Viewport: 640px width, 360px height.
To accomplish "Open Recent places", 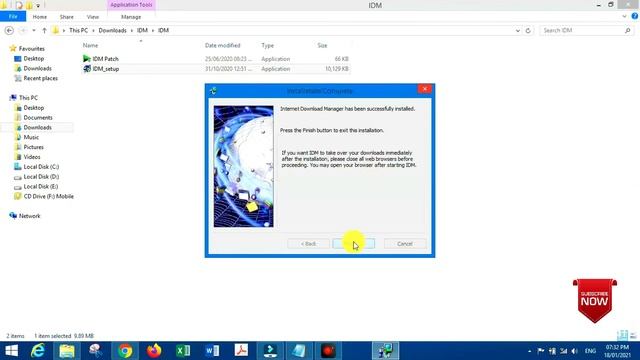I will (40, 78).
